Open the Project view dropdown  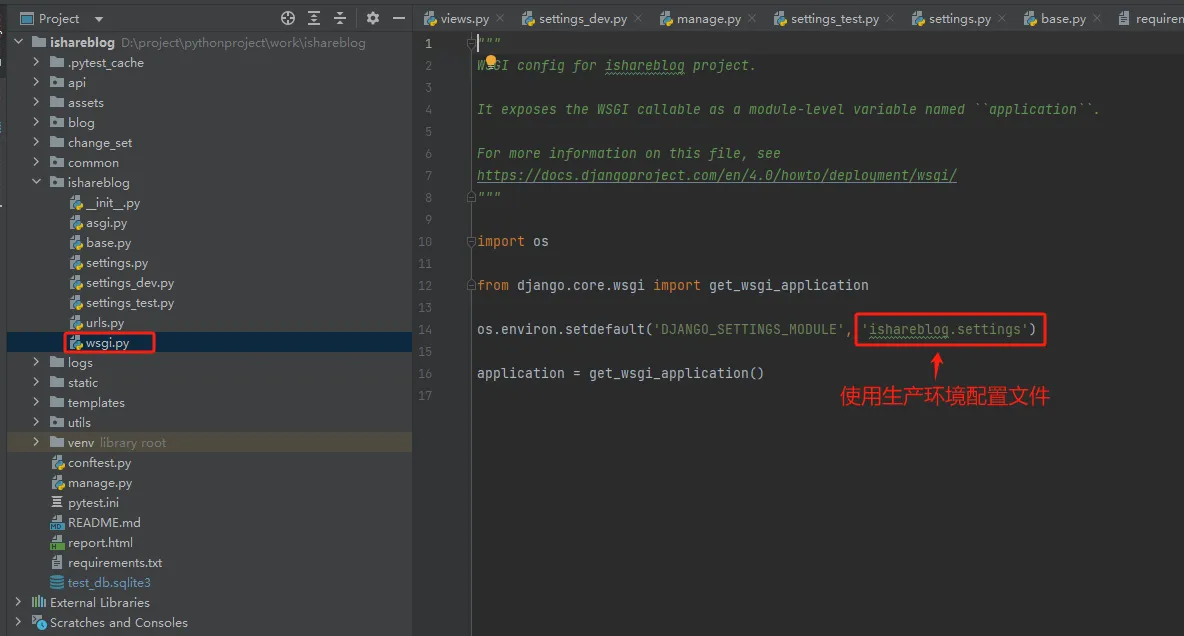(98, 19)
